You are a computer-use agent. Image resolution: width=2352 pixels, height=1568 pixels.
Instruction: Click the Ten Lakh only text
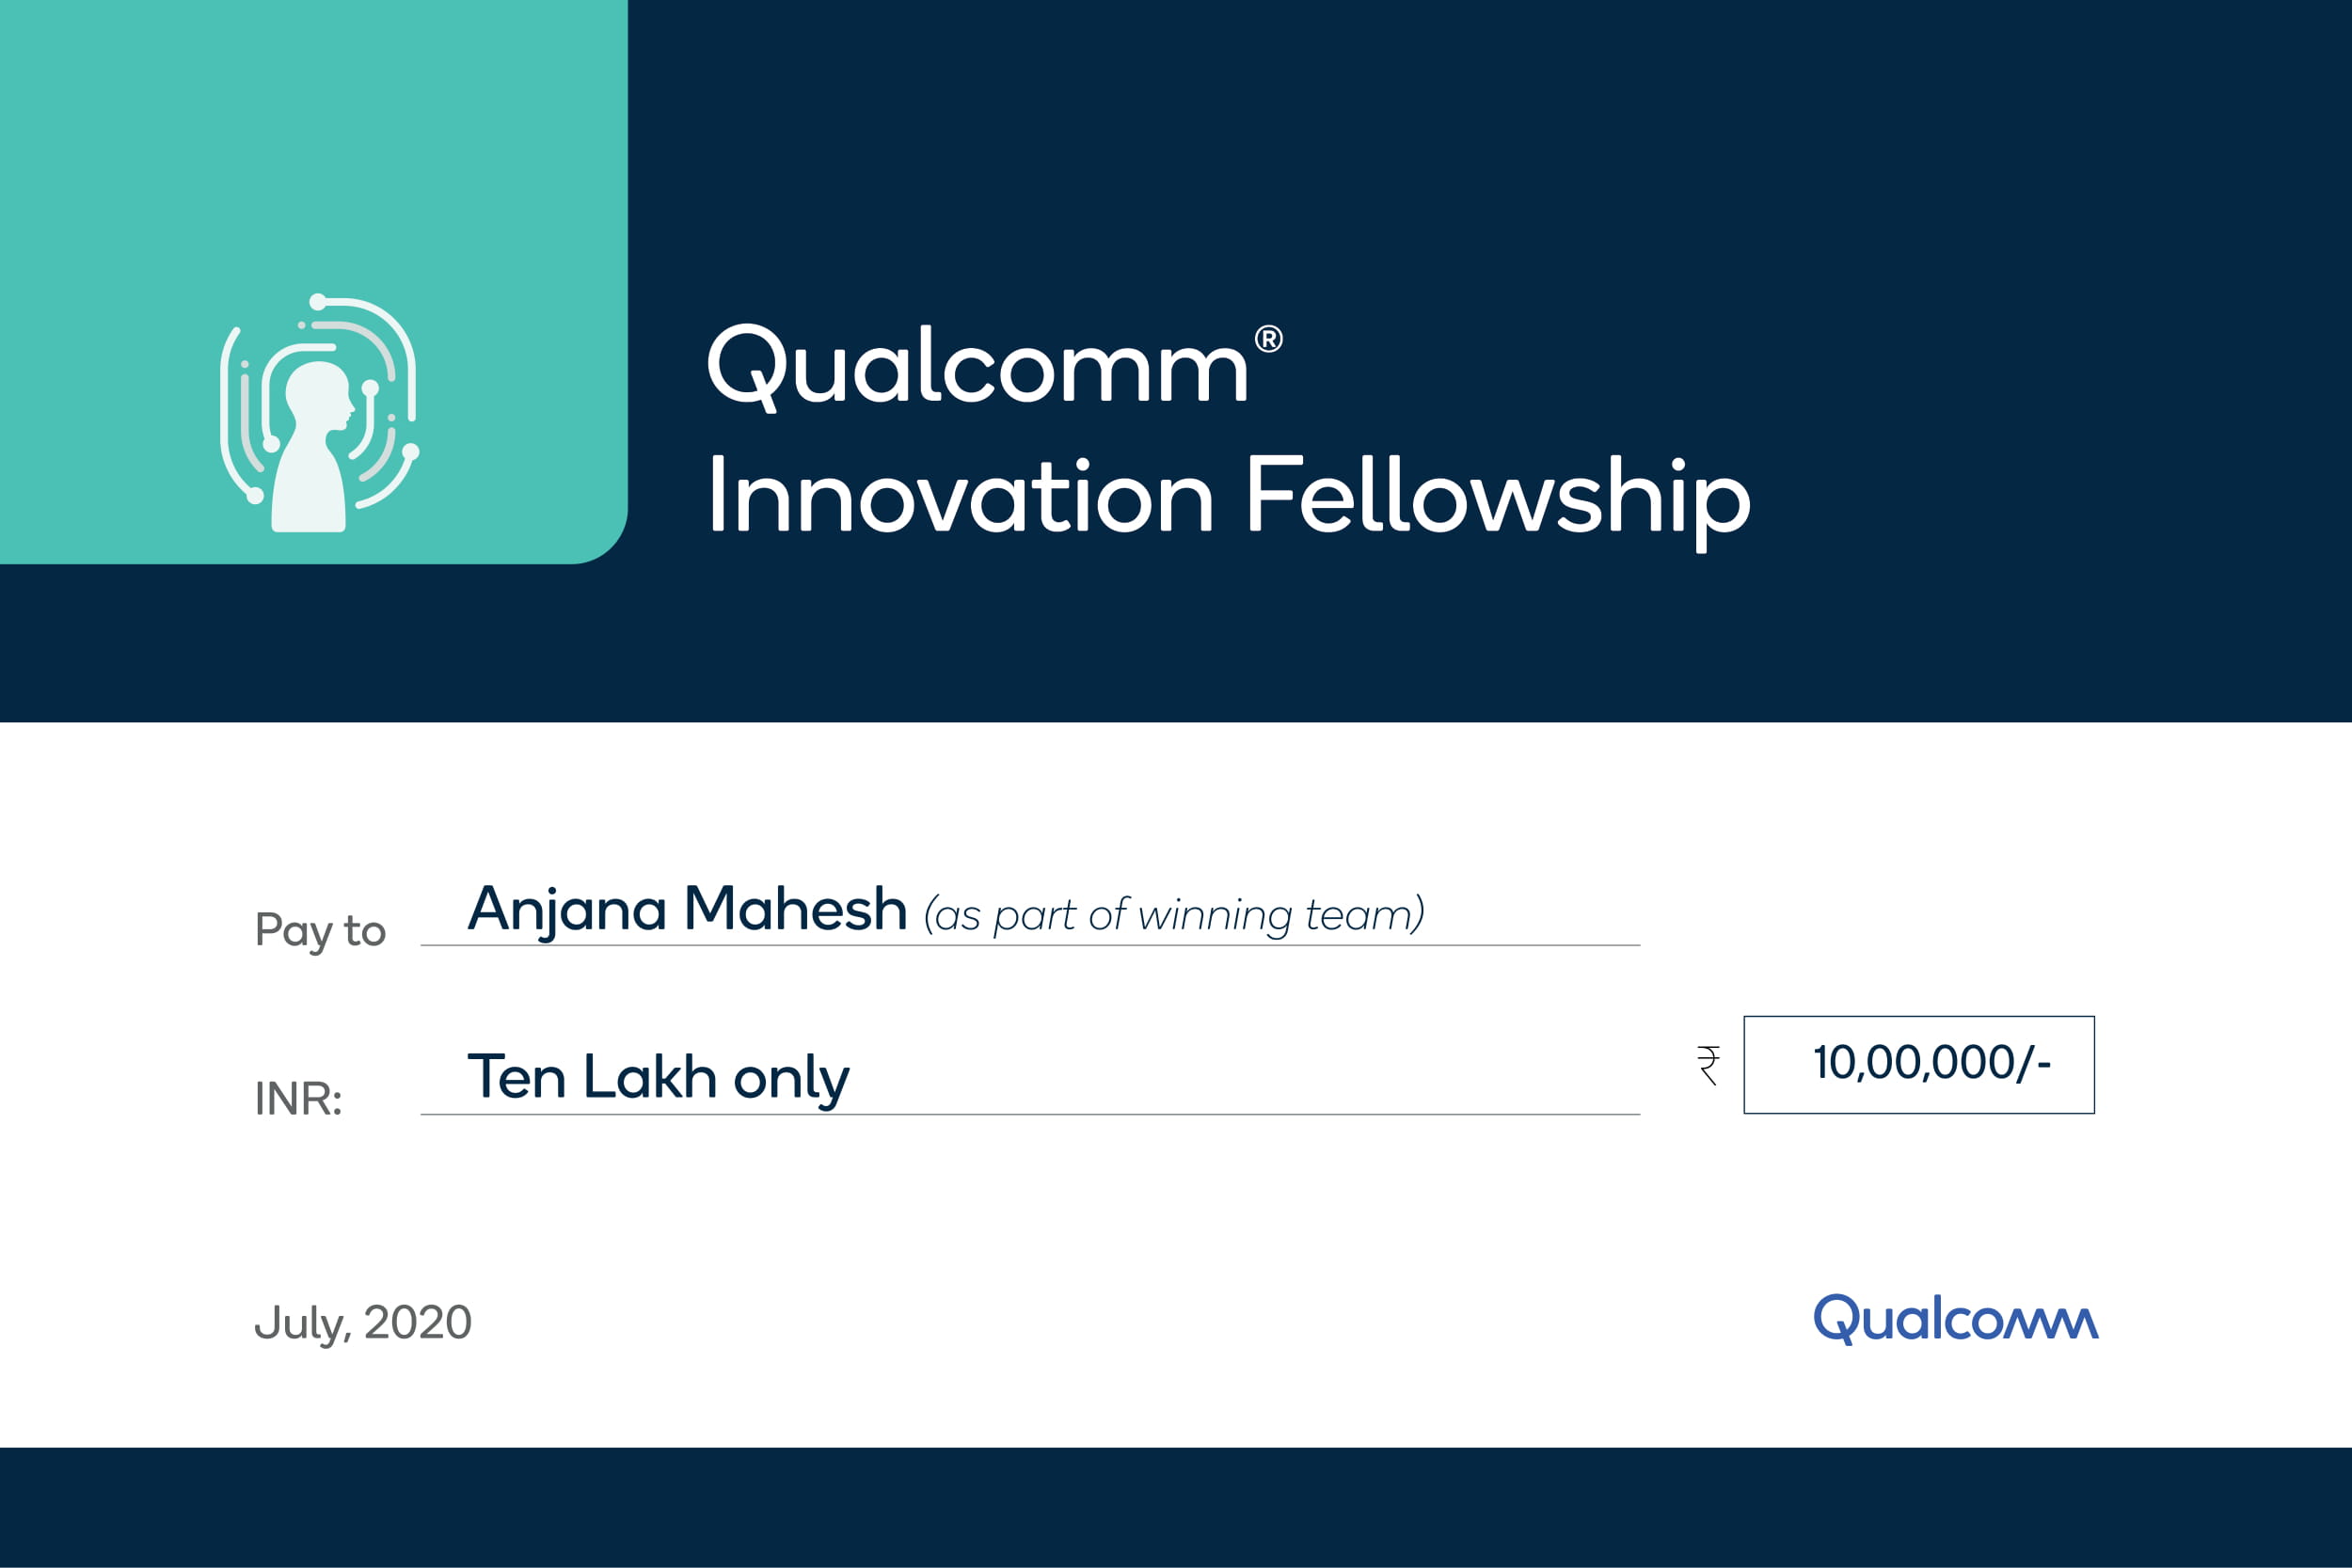point(658,1078)
